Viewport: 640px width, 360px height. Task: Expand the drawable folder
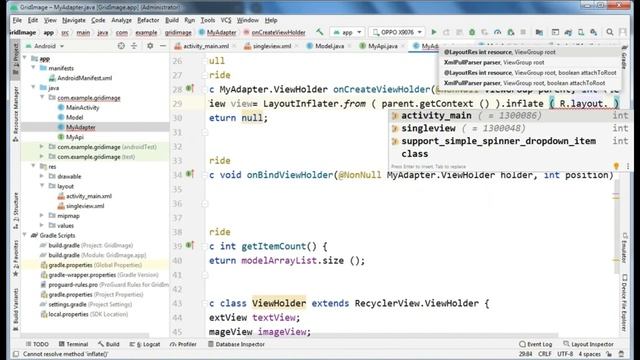(x=42, y=176)
